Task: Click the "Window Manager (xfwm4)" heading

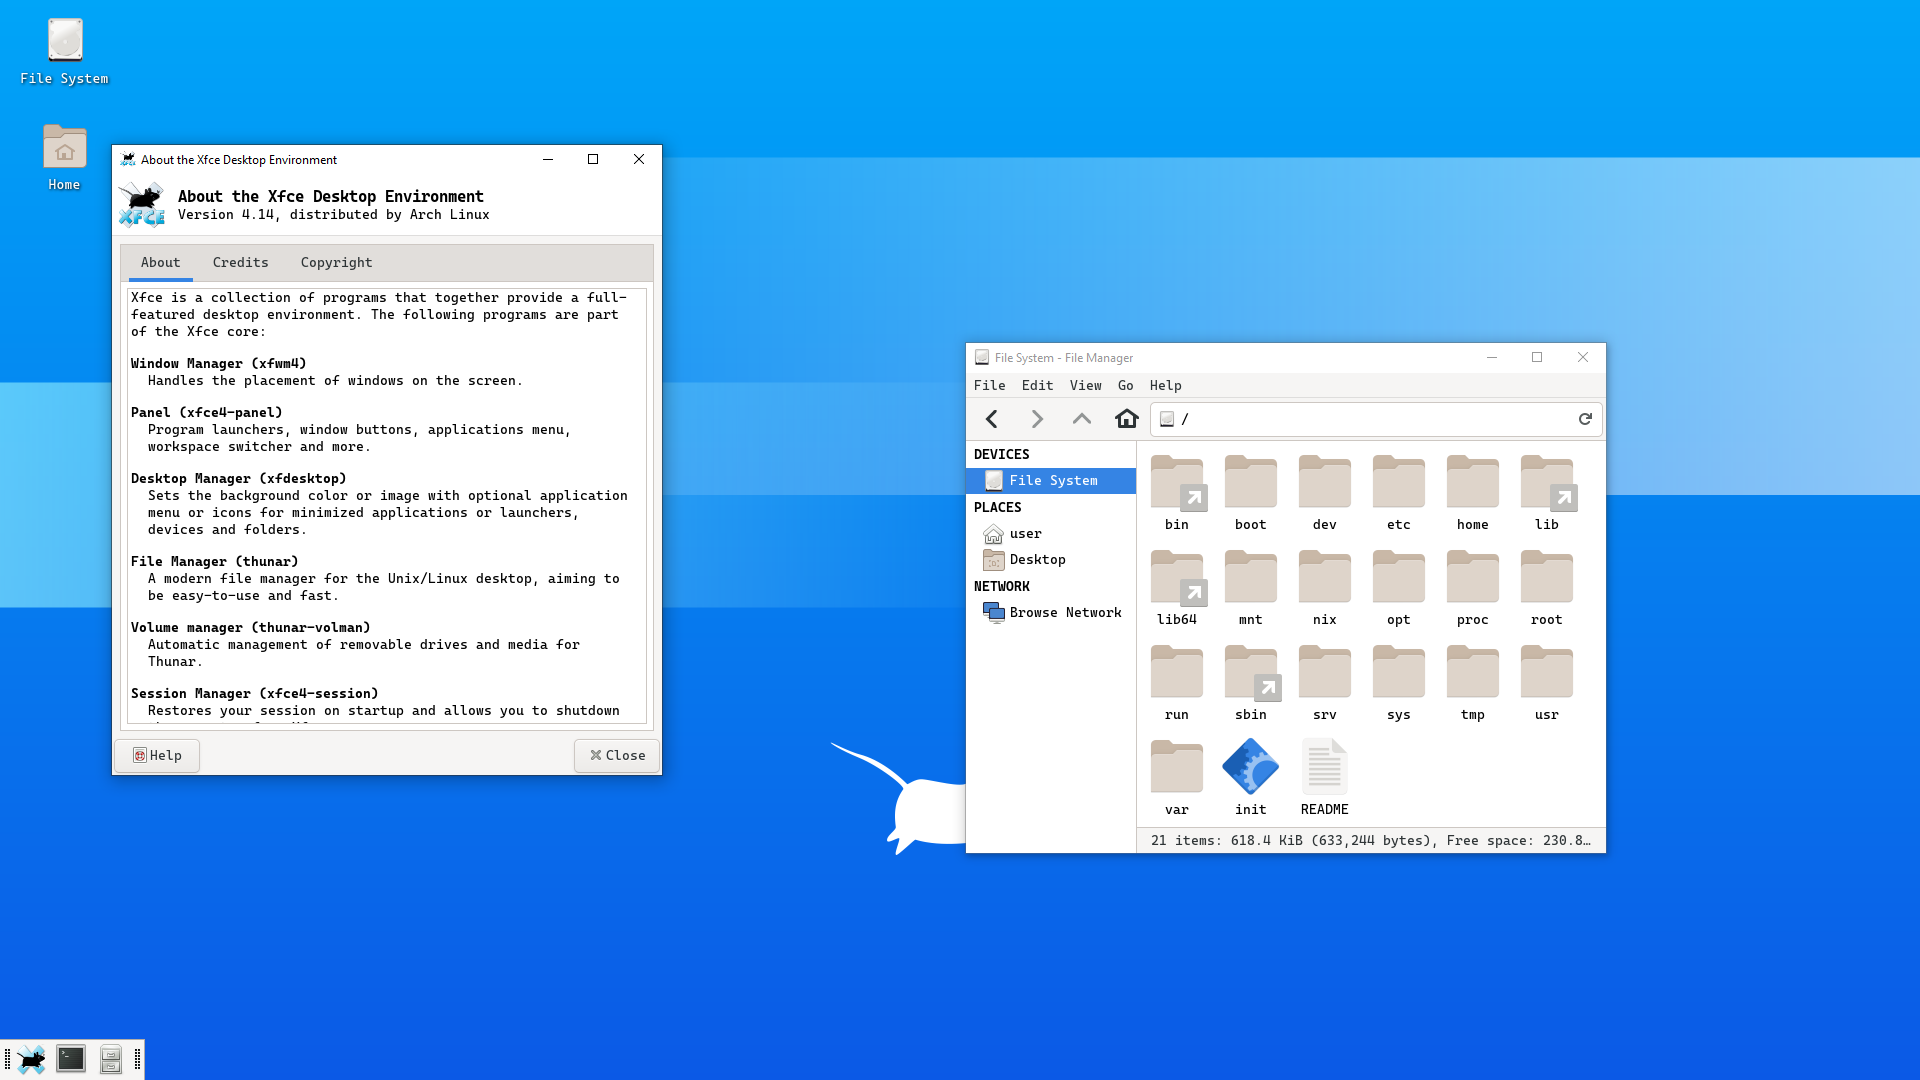Action: coord(219,364)
